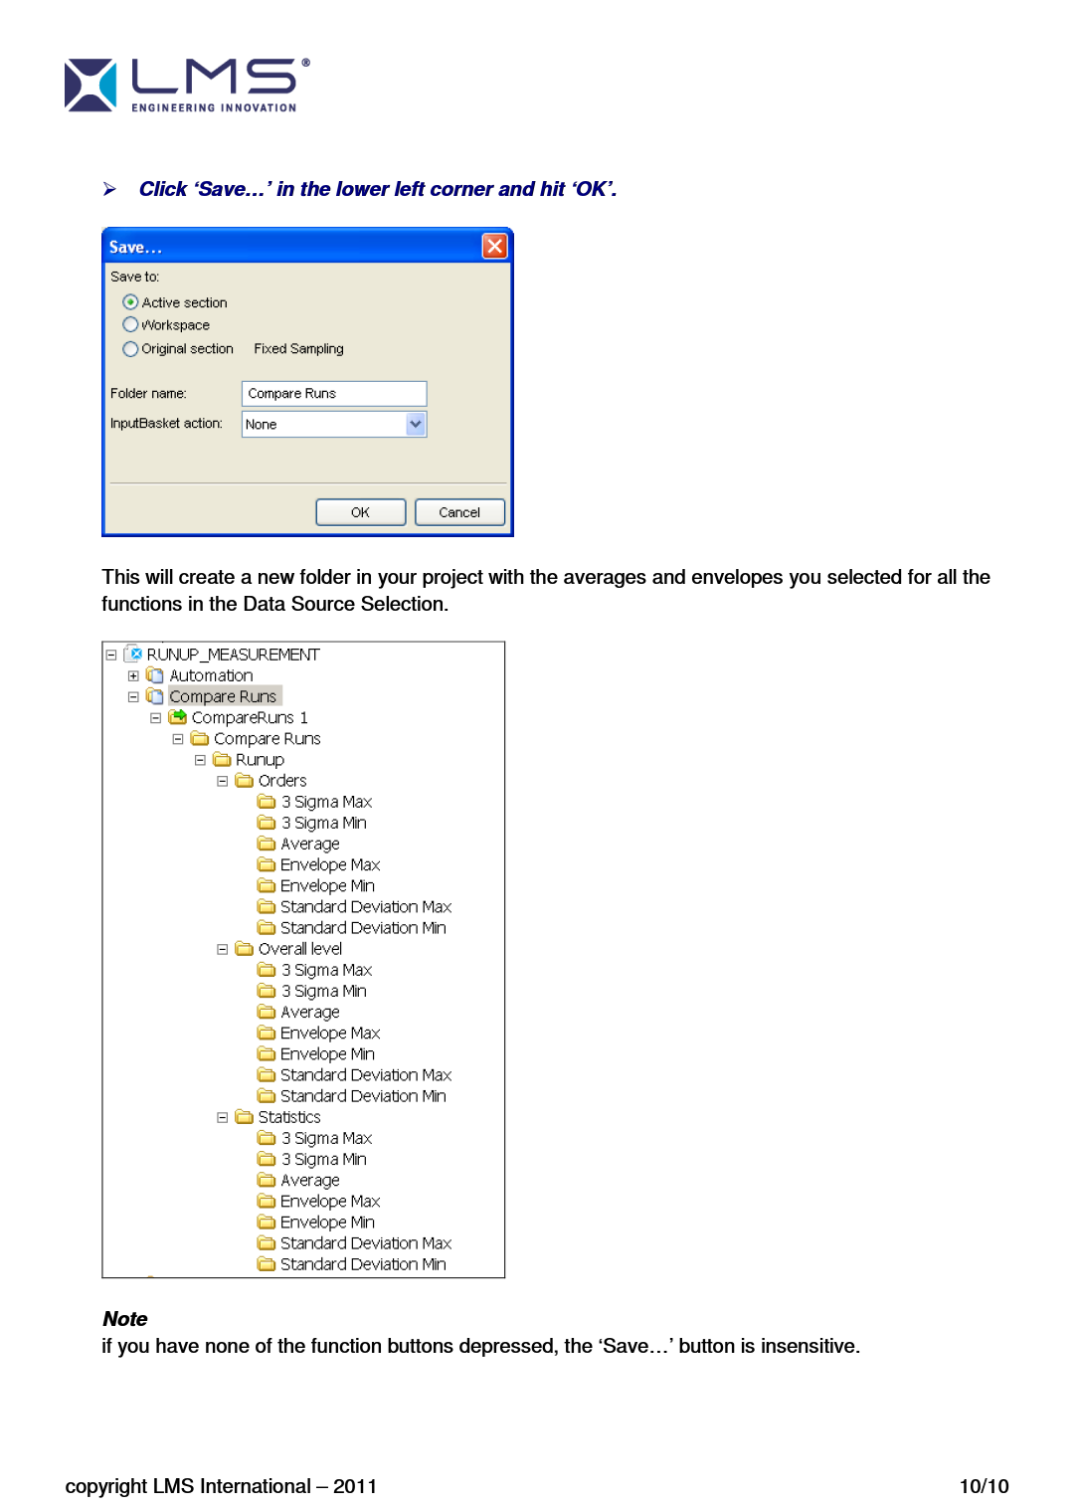
Task: Collapse the Statistics folder node
Action: [222, 1117]
